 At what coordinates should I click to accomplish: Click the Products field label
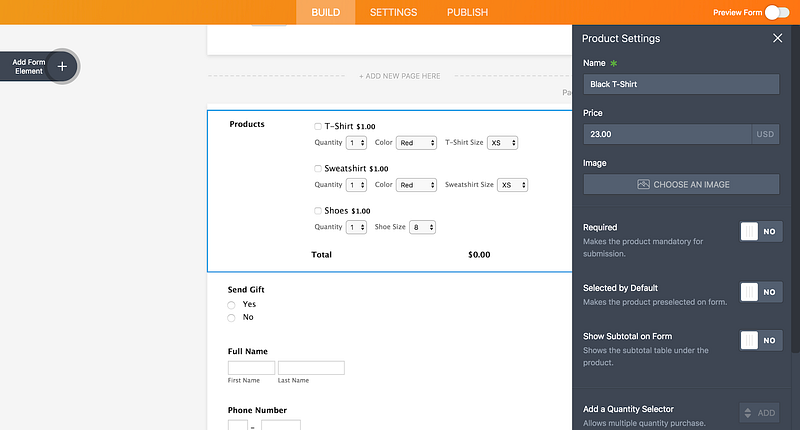pos(247,124)
